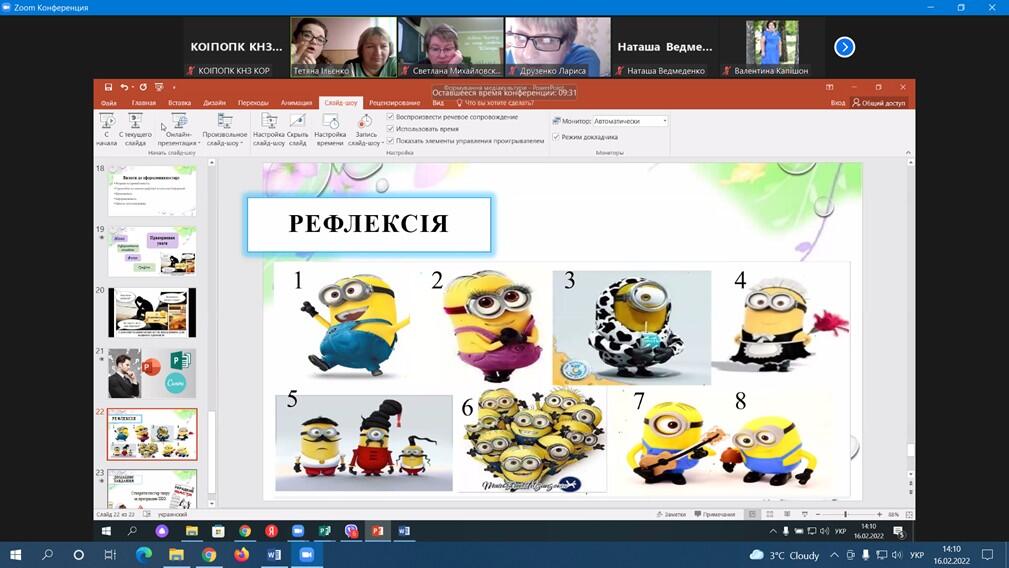Switch to the Вставка ribbon tab
This screenshot has width=1009, height=568.
tap(180, 103)
